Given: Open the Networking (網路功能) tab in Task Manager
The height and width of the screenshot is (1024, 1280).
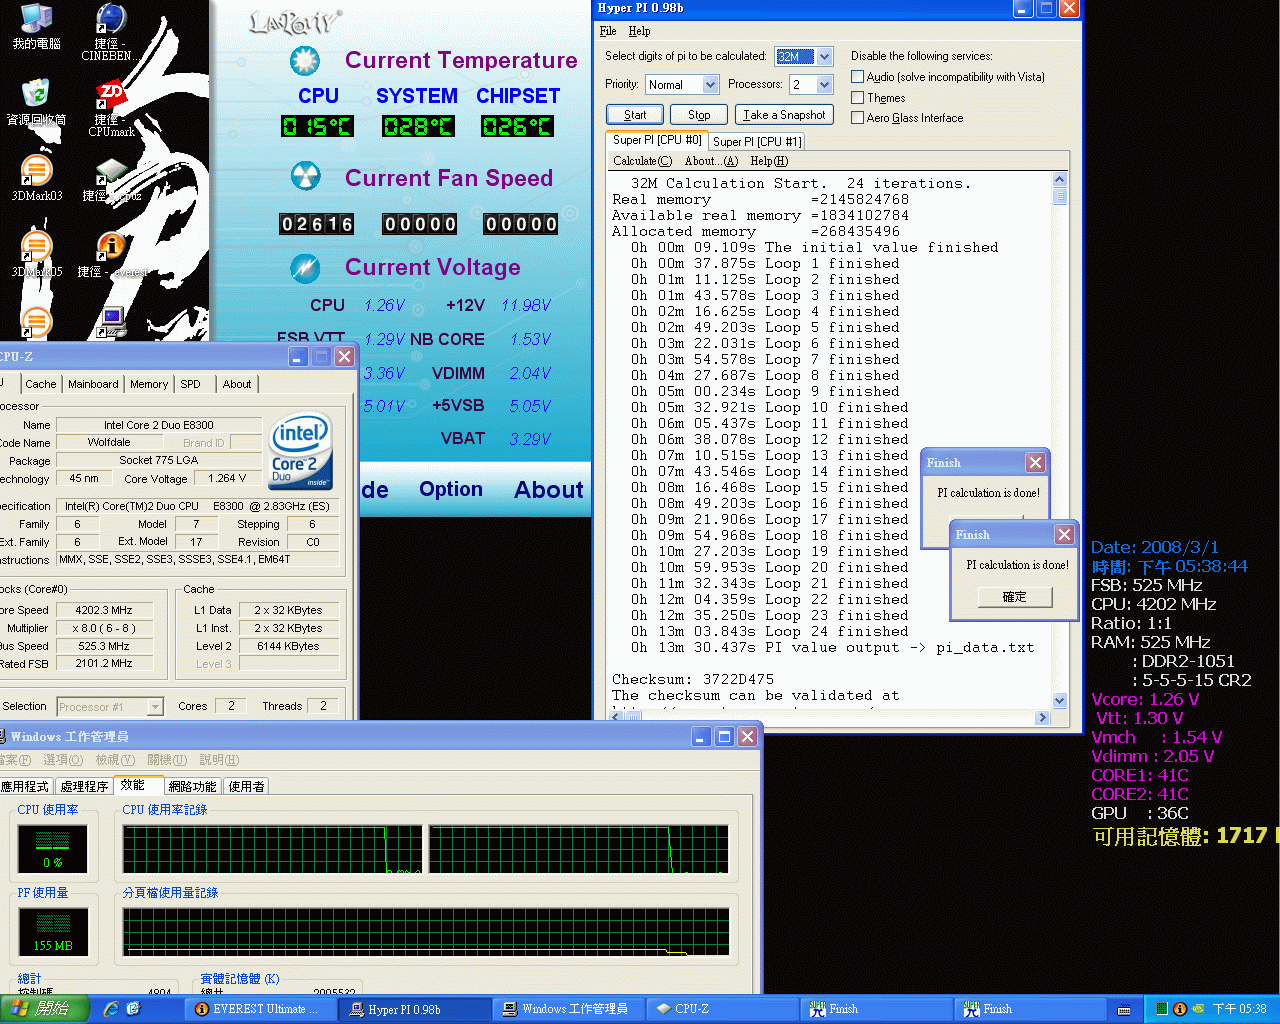Looking at the screenshot, I should [x=192, y=787].
